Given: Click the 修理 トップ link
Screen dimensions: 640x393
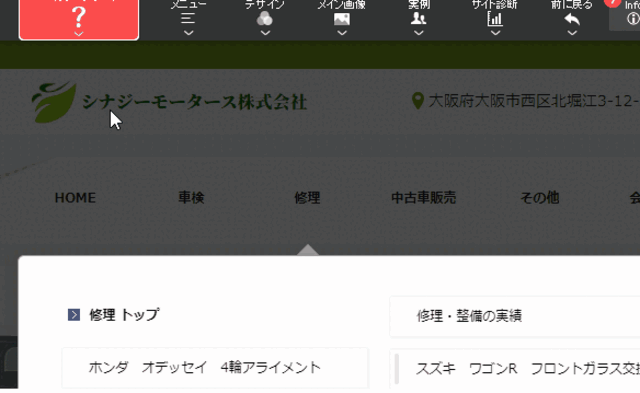Looking at the screenshot, I should [124, 315].
